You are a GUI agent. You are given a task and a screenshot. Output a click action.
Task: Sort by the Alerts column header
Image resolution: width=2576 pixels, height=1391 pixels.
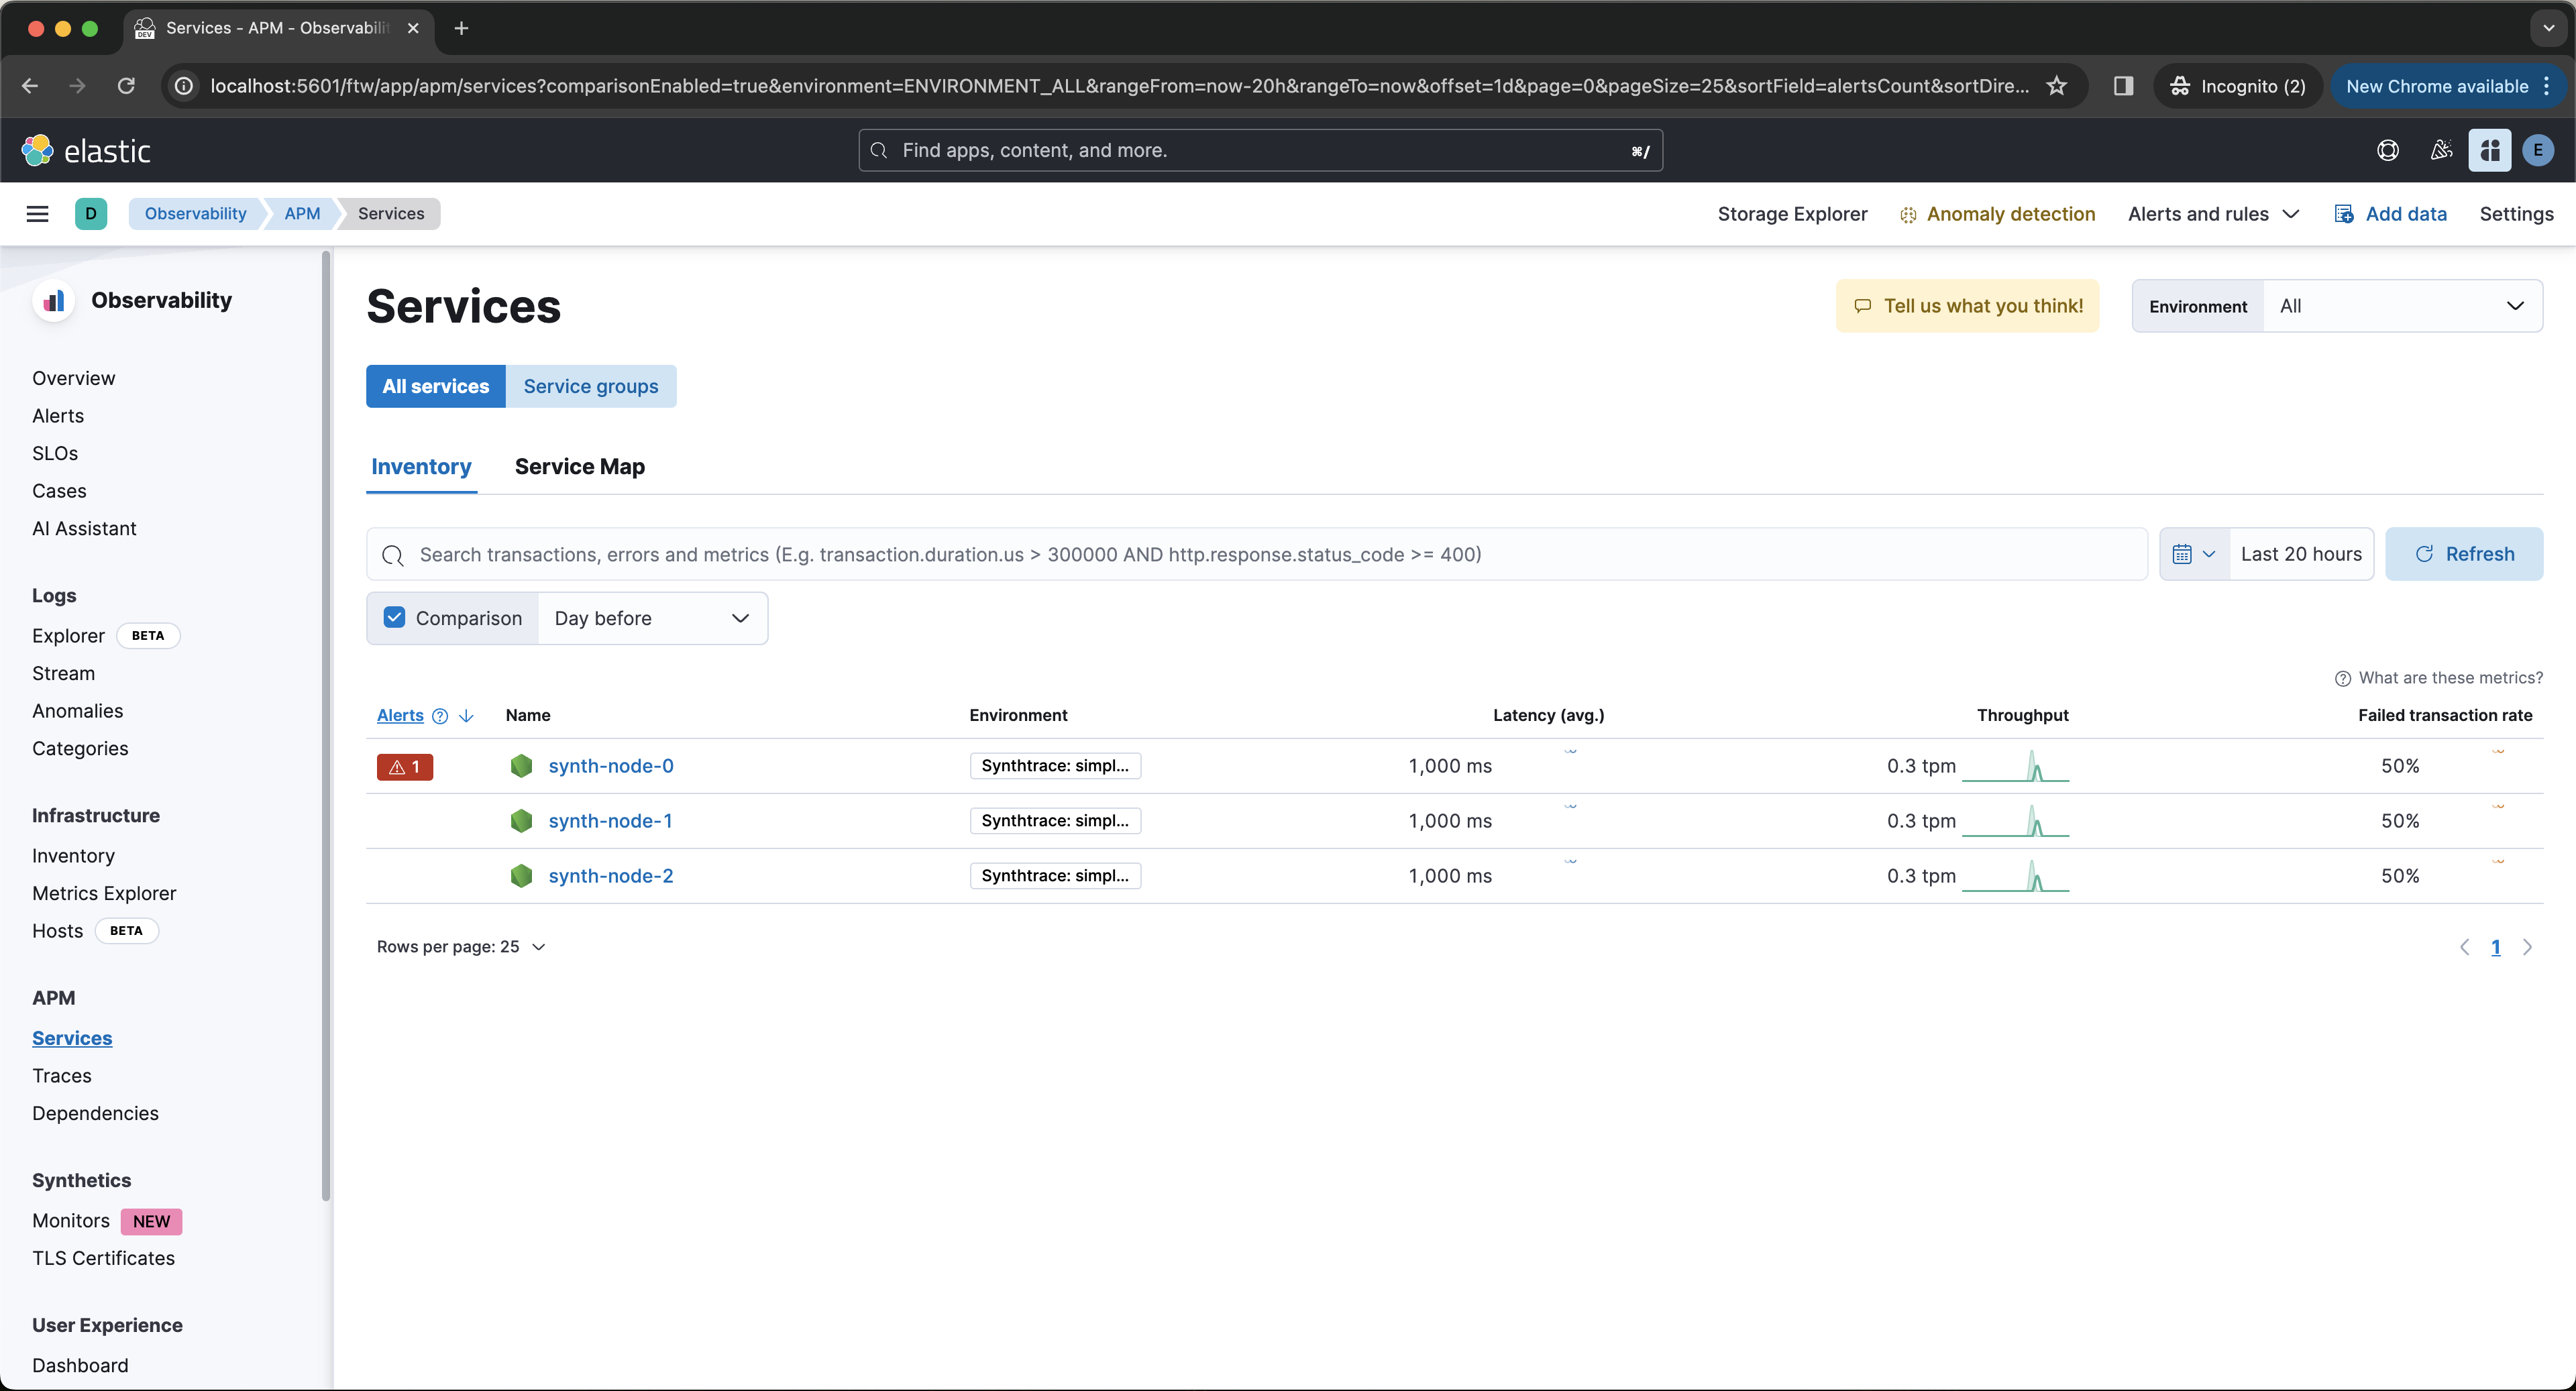tap(400, 715)
